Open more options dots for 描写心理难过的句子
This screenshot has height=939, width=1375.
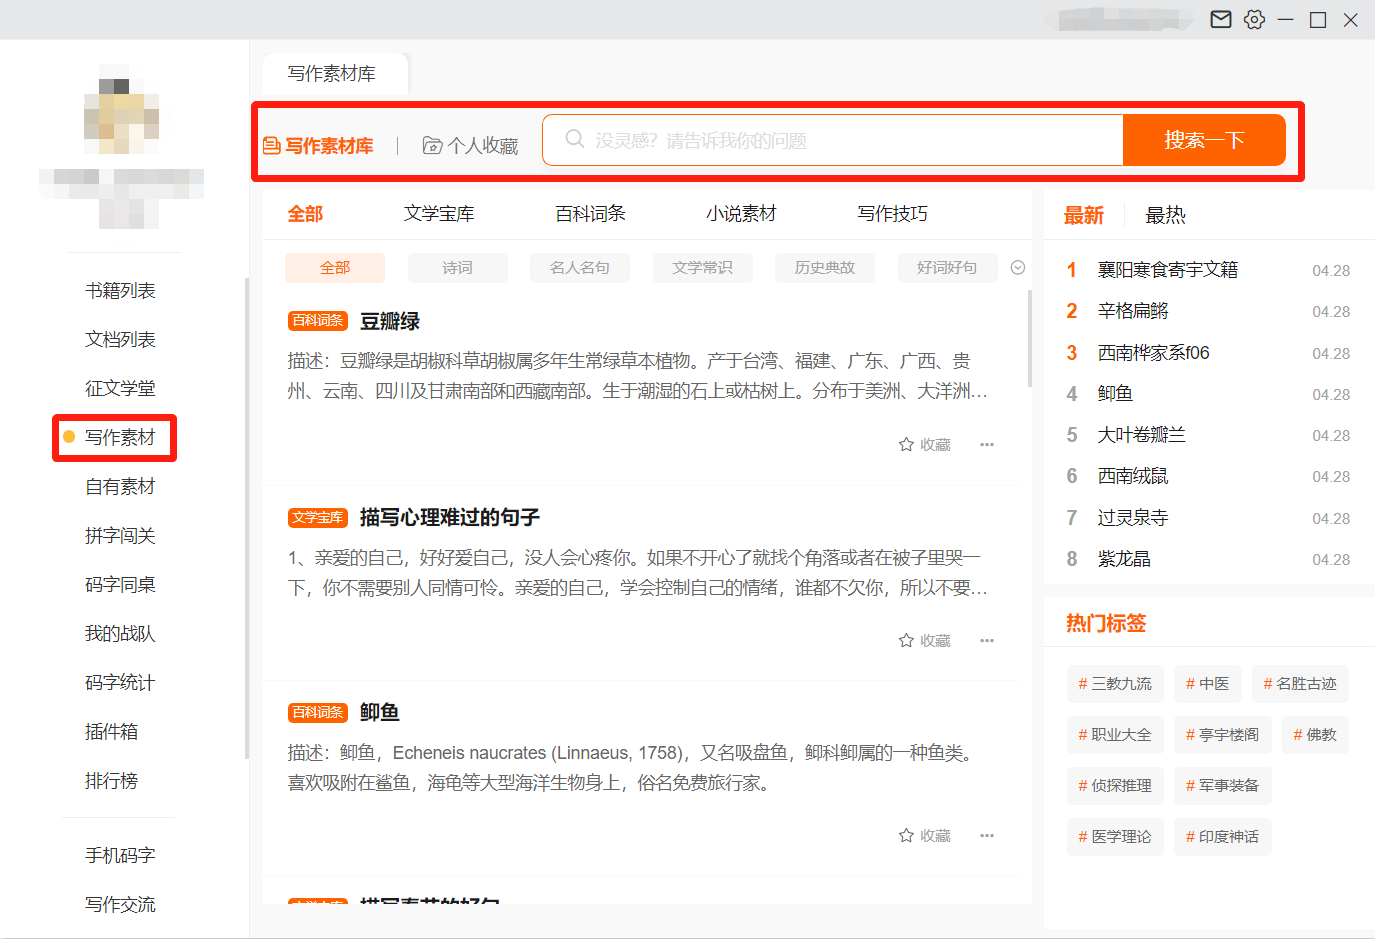(x=987, y=640)
